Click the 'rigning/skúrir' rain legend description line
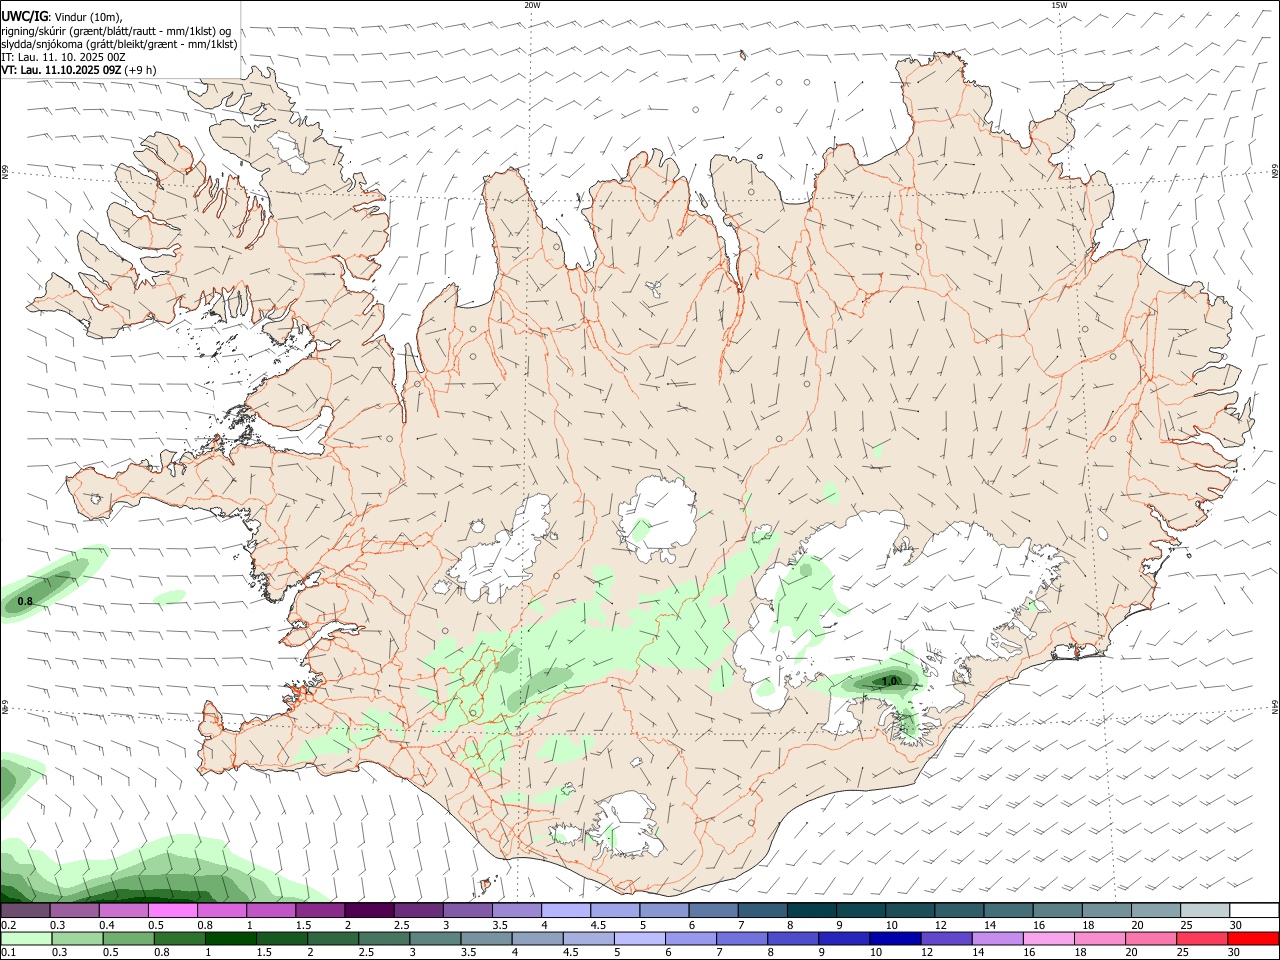Screen dimensions: 1280x960 tap(116, 31)
